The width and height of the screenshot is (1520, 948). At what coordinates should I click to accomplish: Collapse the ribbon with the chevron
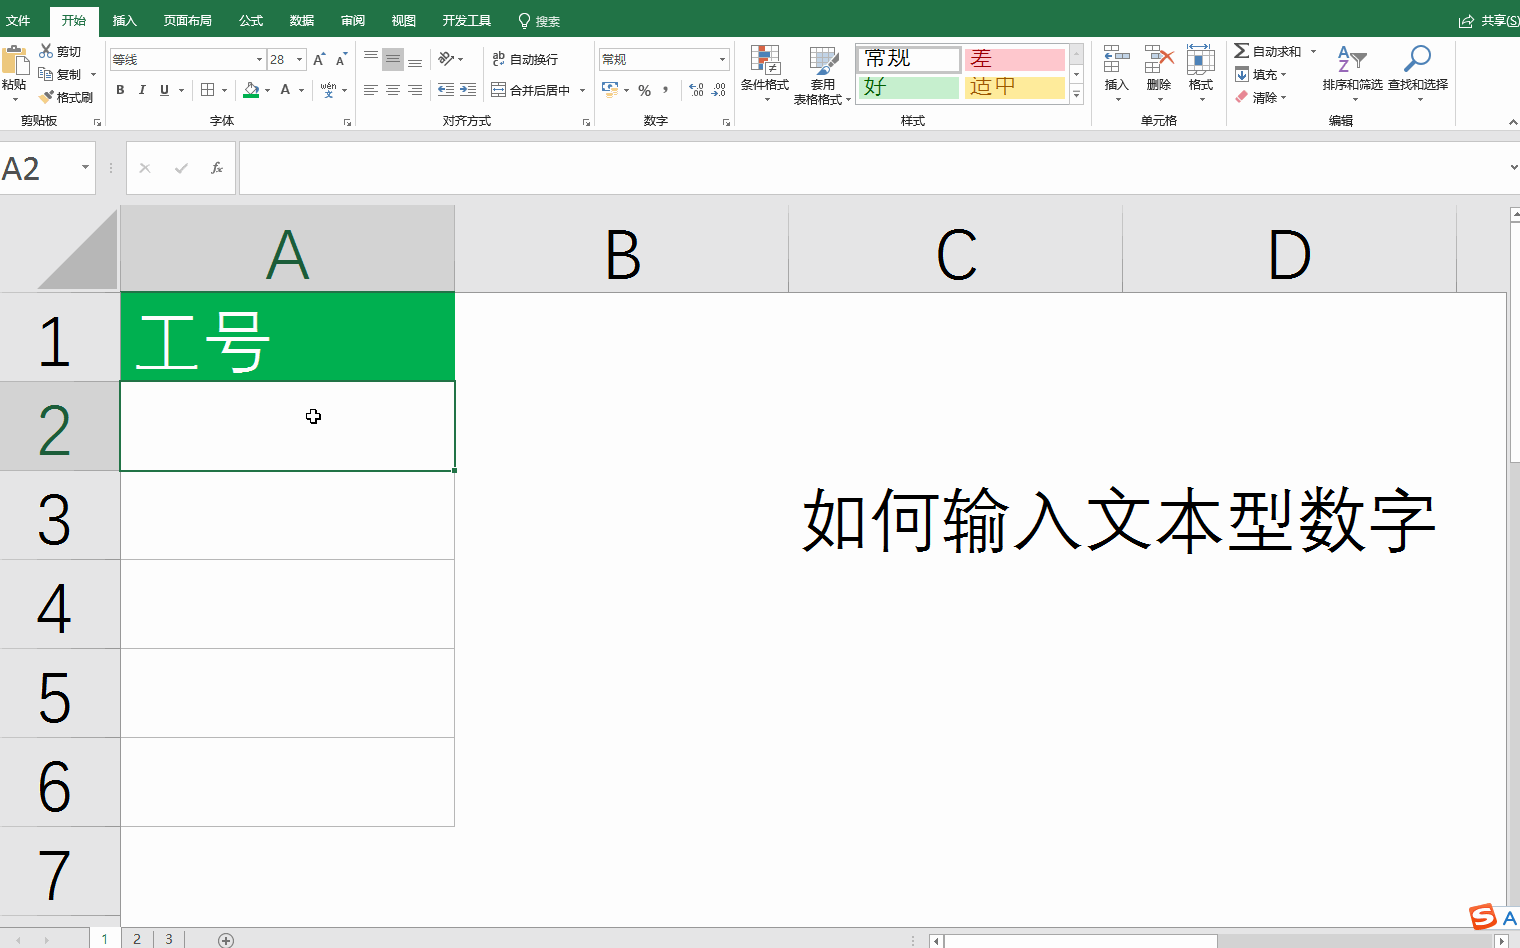point(1512,122)
